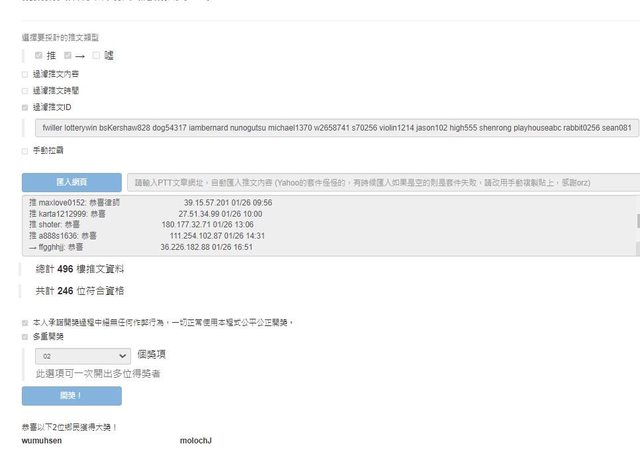The width and height of the screenshot is (640, 452).
Task: Click winner name molochJ
Action: coord(195,440)
